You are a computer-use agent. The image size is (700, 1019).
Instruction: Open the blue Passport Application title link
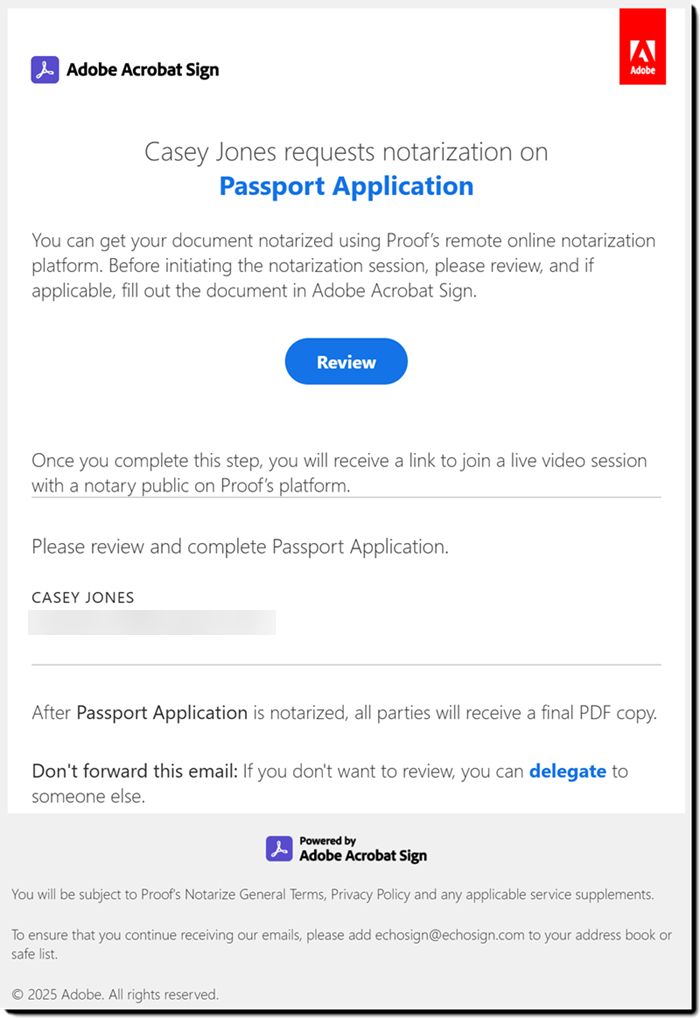[x=346, y=186]
